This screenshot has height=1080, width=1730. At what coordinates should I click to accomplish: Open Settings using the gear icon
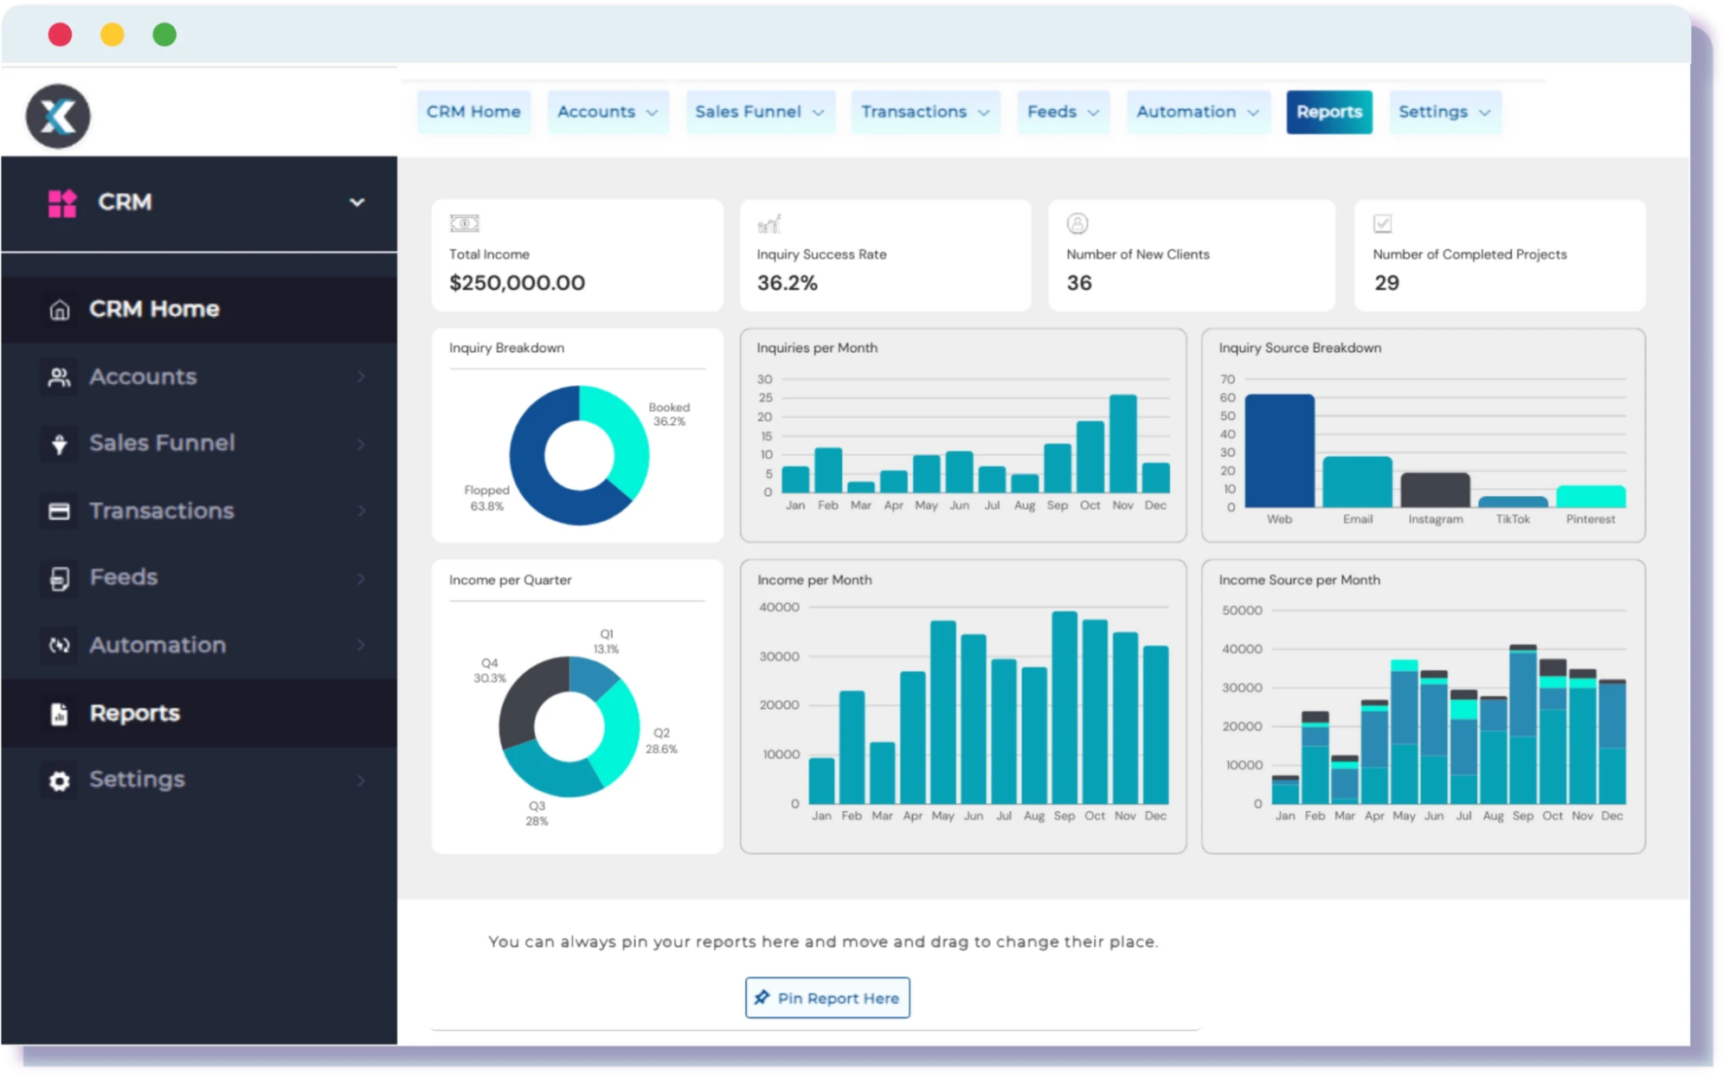click(x=59, y=780)
